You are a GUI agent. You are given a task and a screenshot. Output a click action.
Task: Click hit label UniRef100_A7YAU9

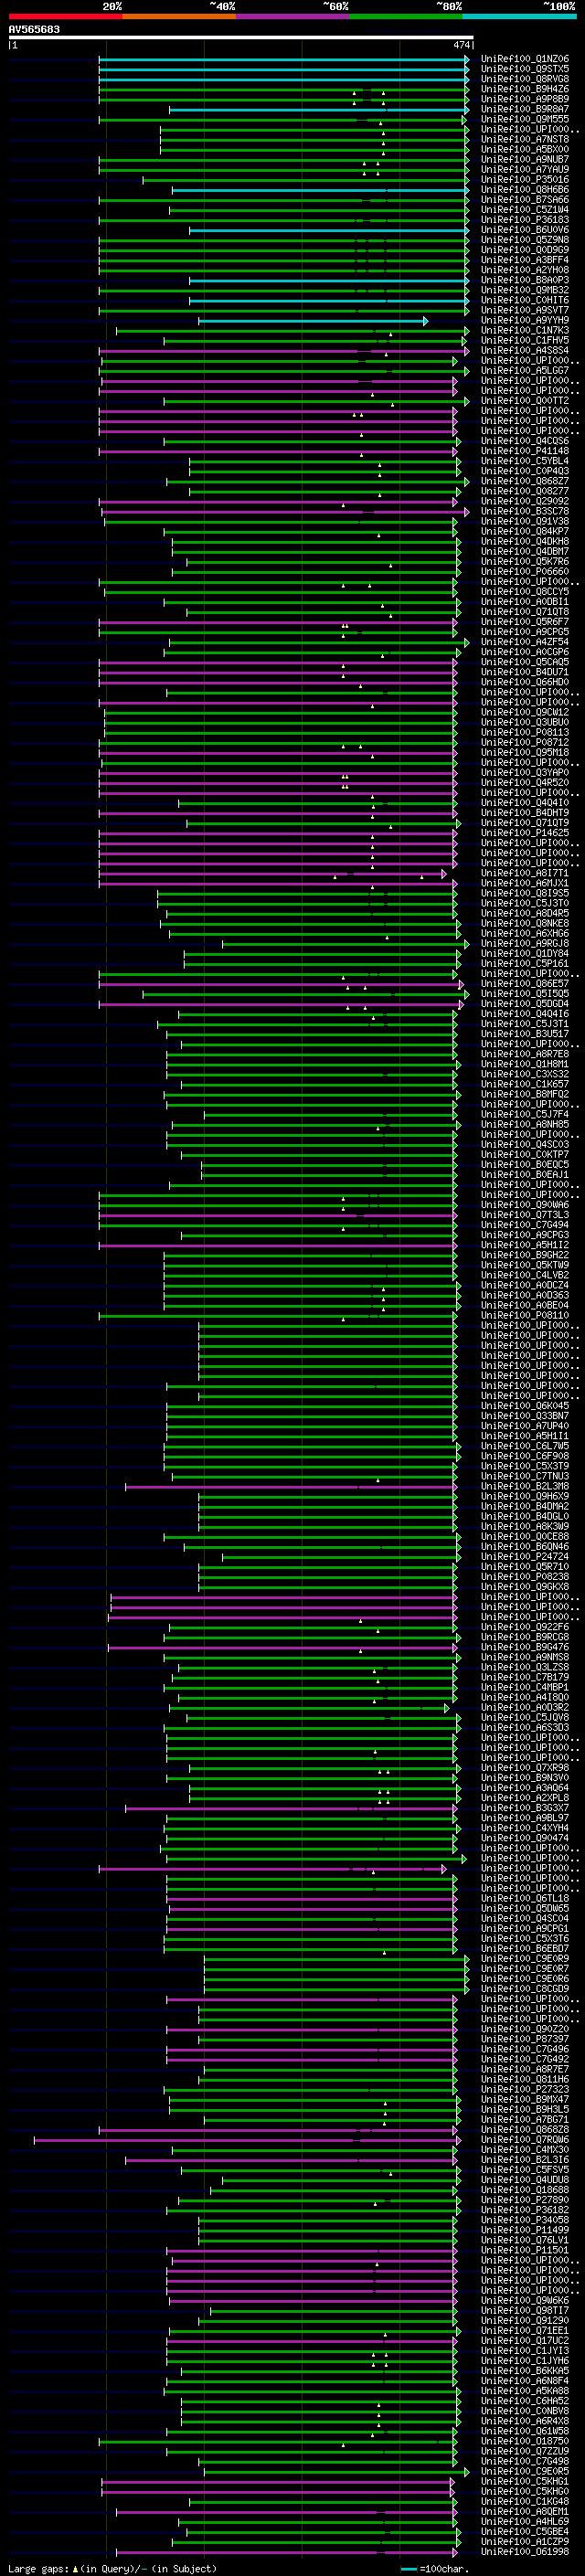(524, 170)
